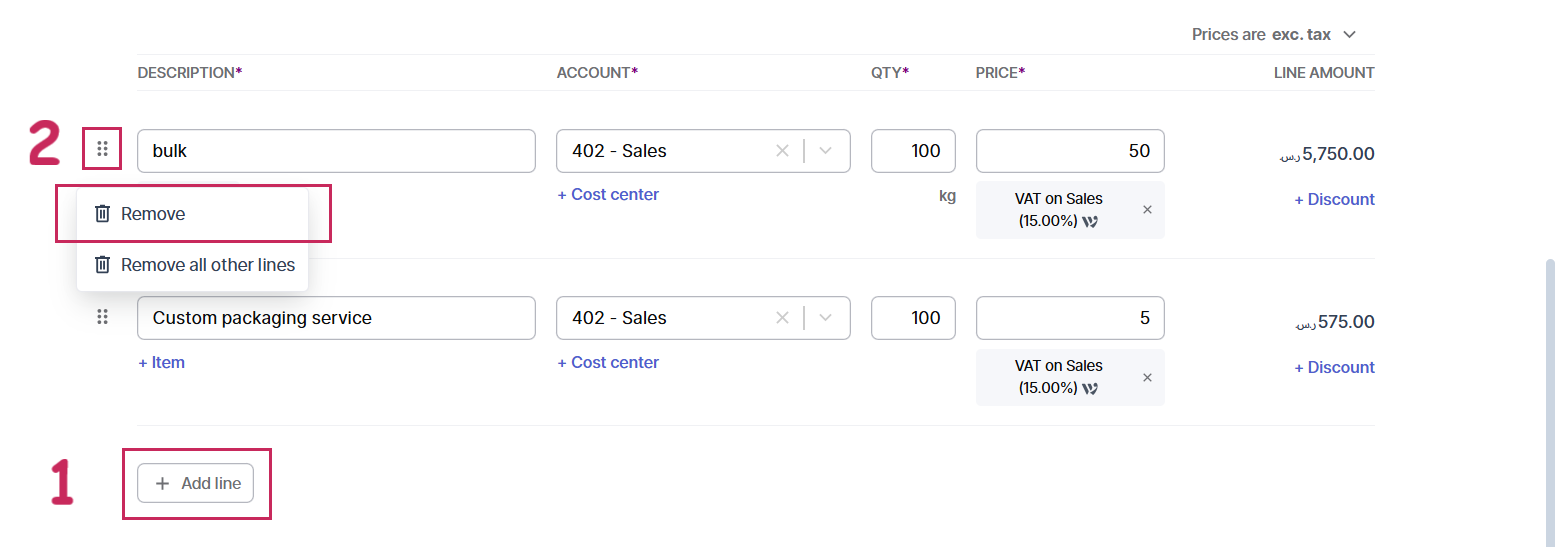Expand account dropdown on bulk line
This screenshot has width=1558, height=547.
click(826, 151)
